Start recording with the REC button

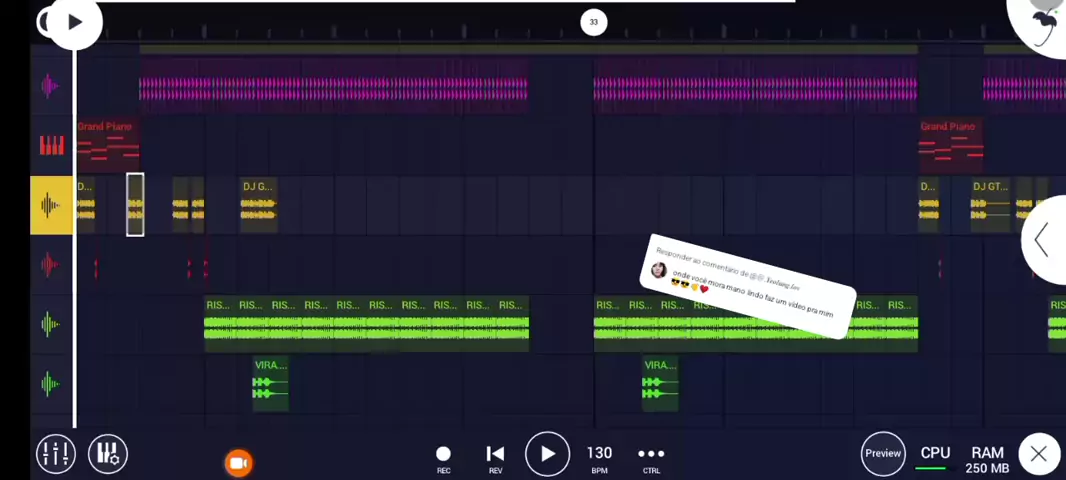click(x=443, y=459)
